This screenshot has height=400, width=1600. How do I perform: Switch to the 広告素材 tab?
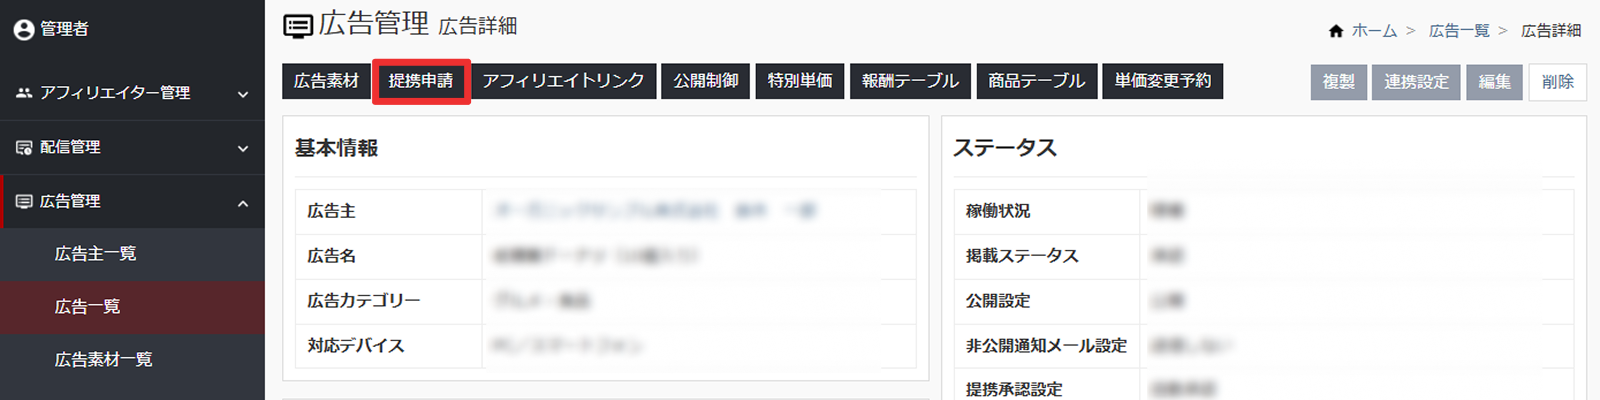pos(326,81)
